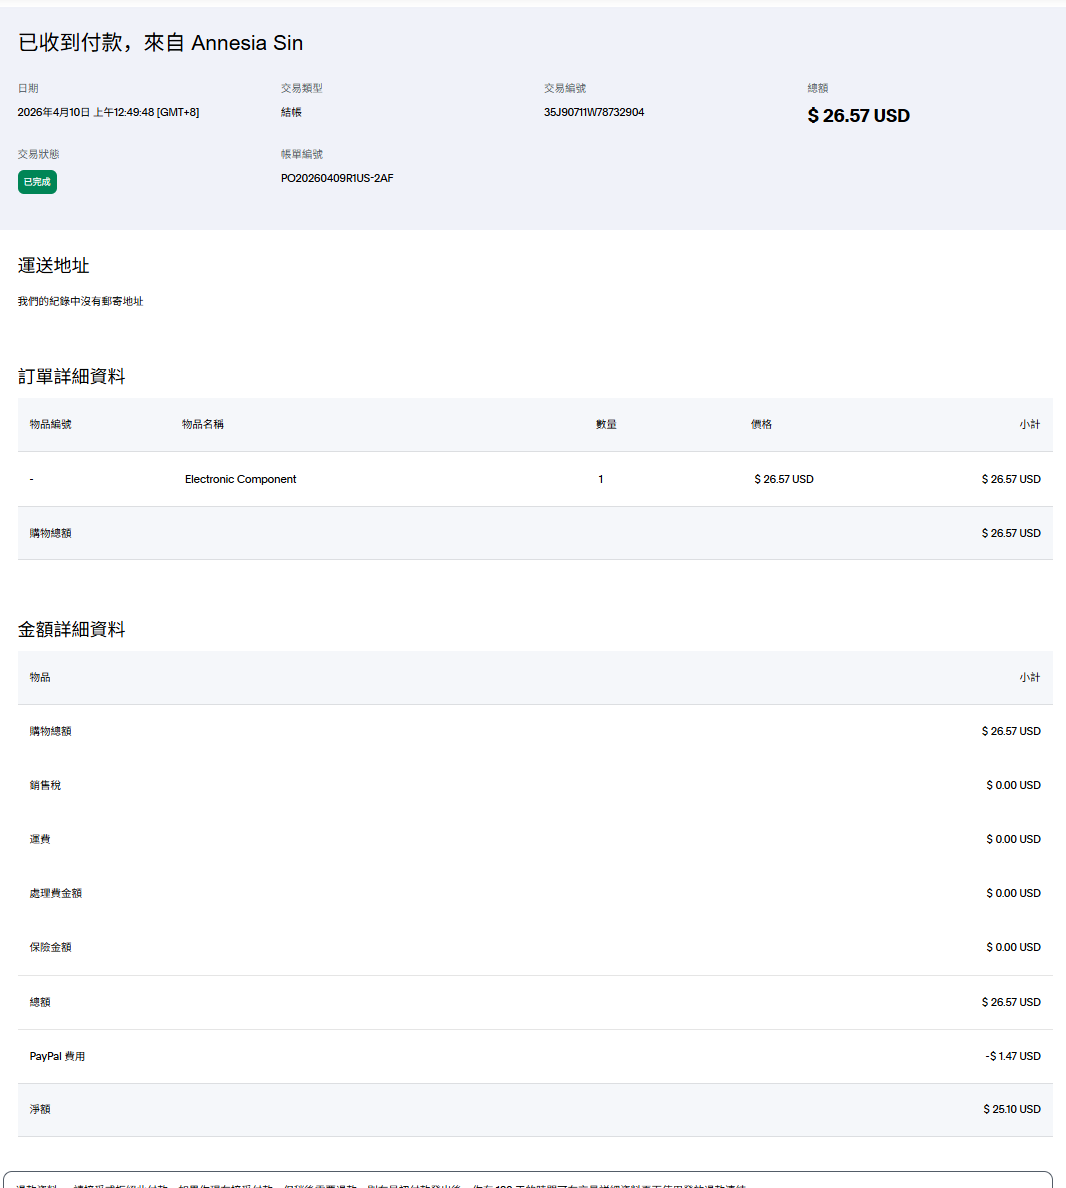1066x1188 pixels.
Task: Click the invoice number PO20260409R1US-2AF
Action: point(336,178)
